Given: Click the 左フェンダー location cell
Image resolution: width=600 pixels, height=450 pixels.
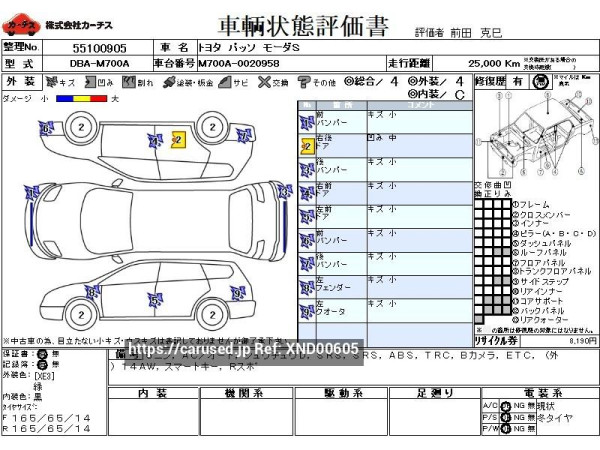Looking at the screenshot, I should pyautogui.click(x=342, y=288).
